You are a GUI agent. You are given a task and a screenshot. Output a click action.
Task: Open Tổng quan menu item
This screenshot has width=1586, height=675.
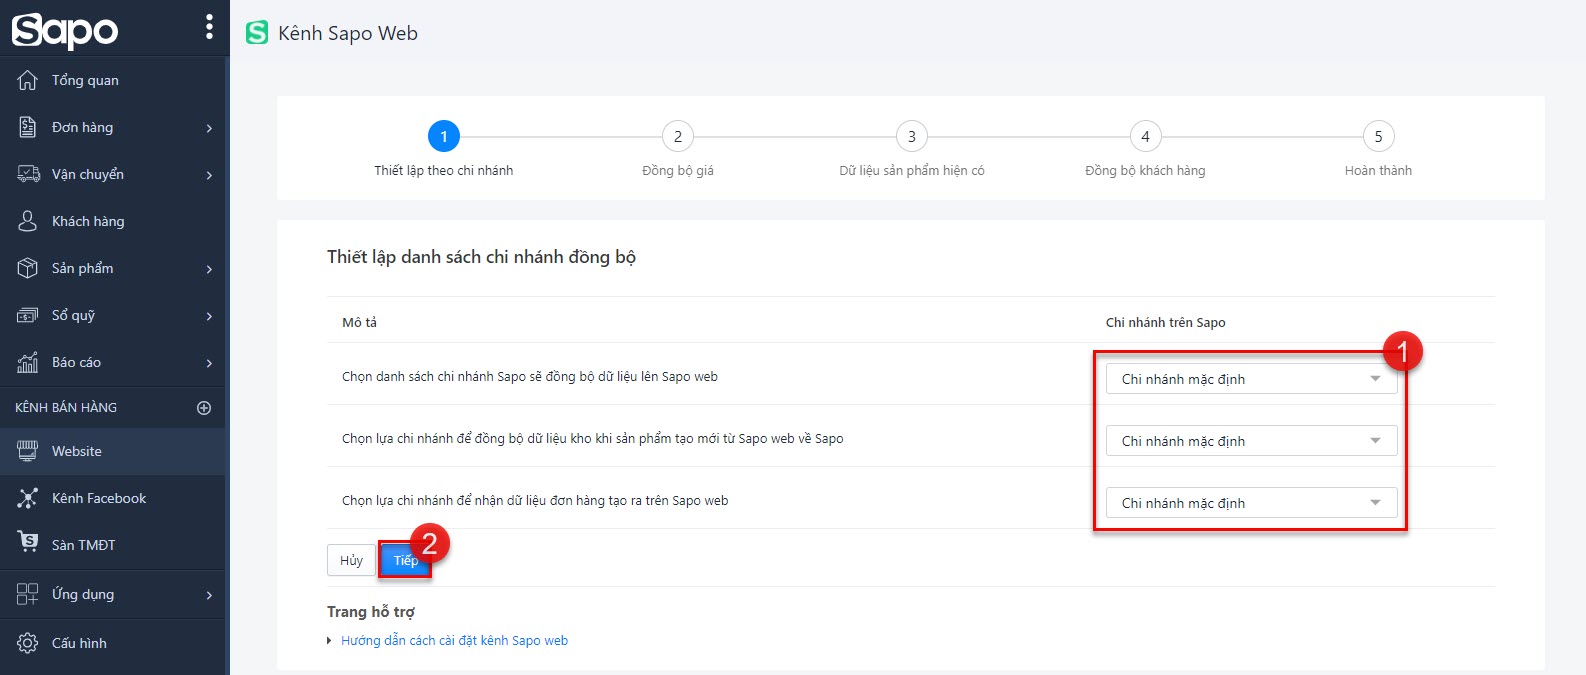[x=113, y=80]
